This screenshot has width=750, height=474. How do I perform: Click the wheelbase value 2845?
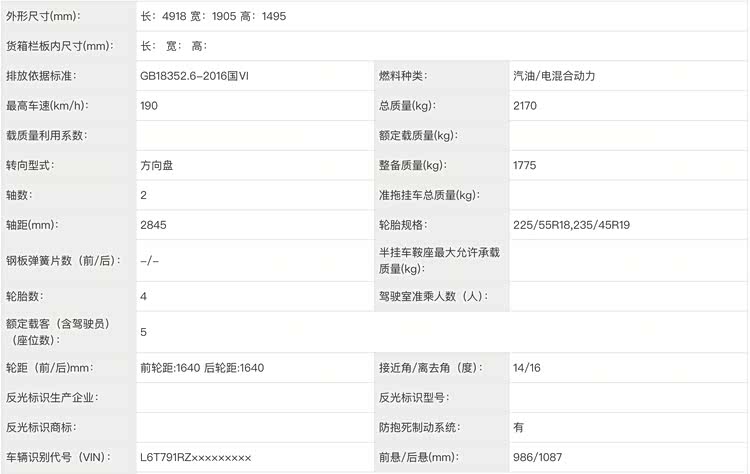pyautogui.click(x=154, y=225)
